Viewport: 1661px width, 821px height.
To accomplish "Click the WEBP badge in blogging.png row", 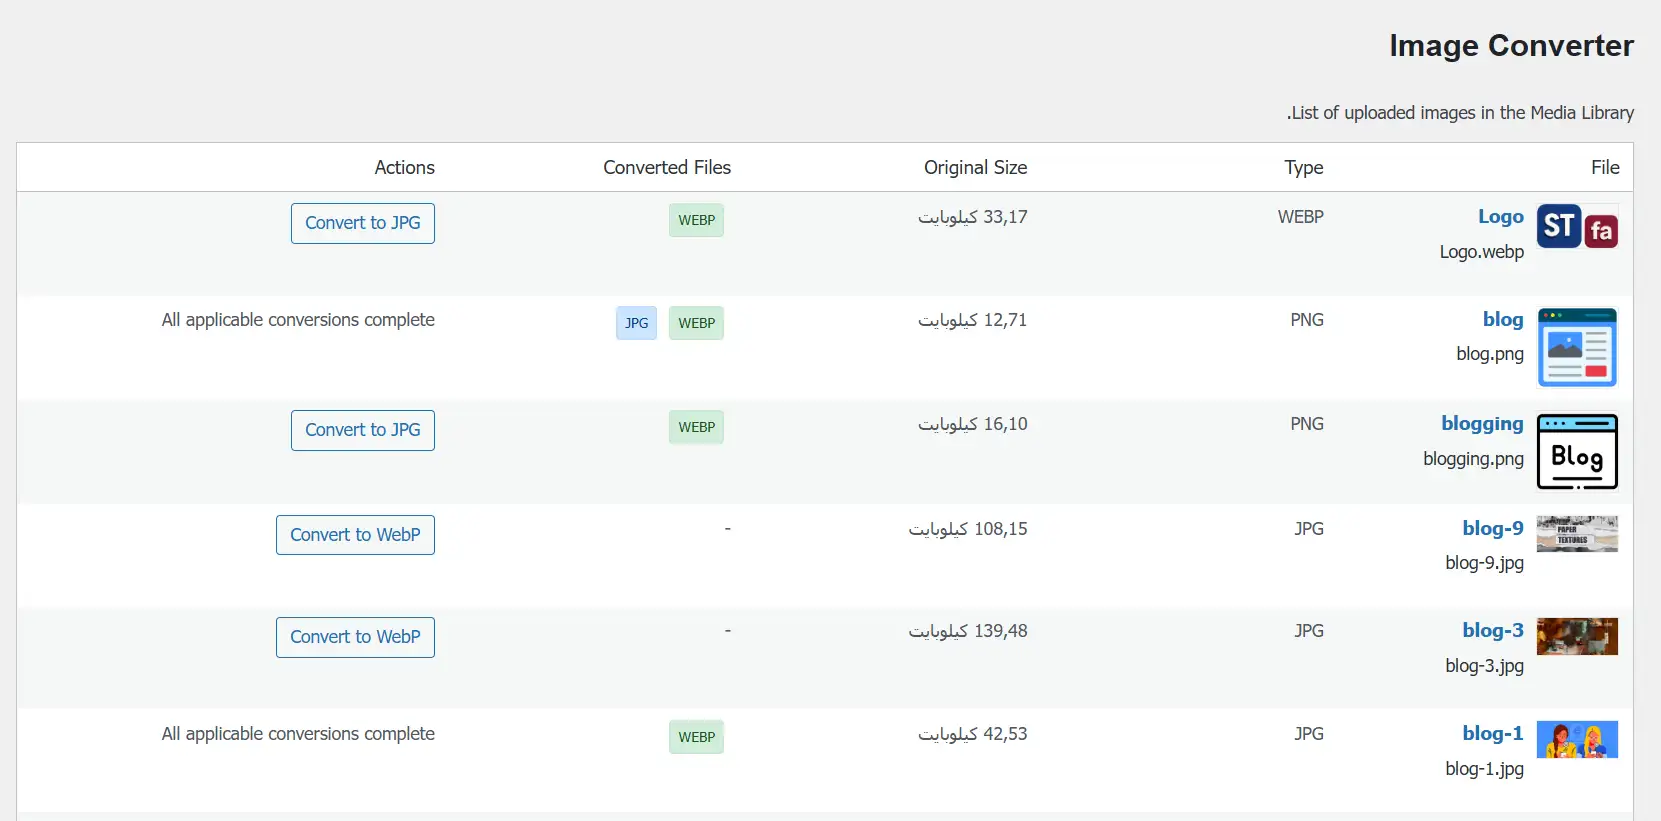I will 696,427.
